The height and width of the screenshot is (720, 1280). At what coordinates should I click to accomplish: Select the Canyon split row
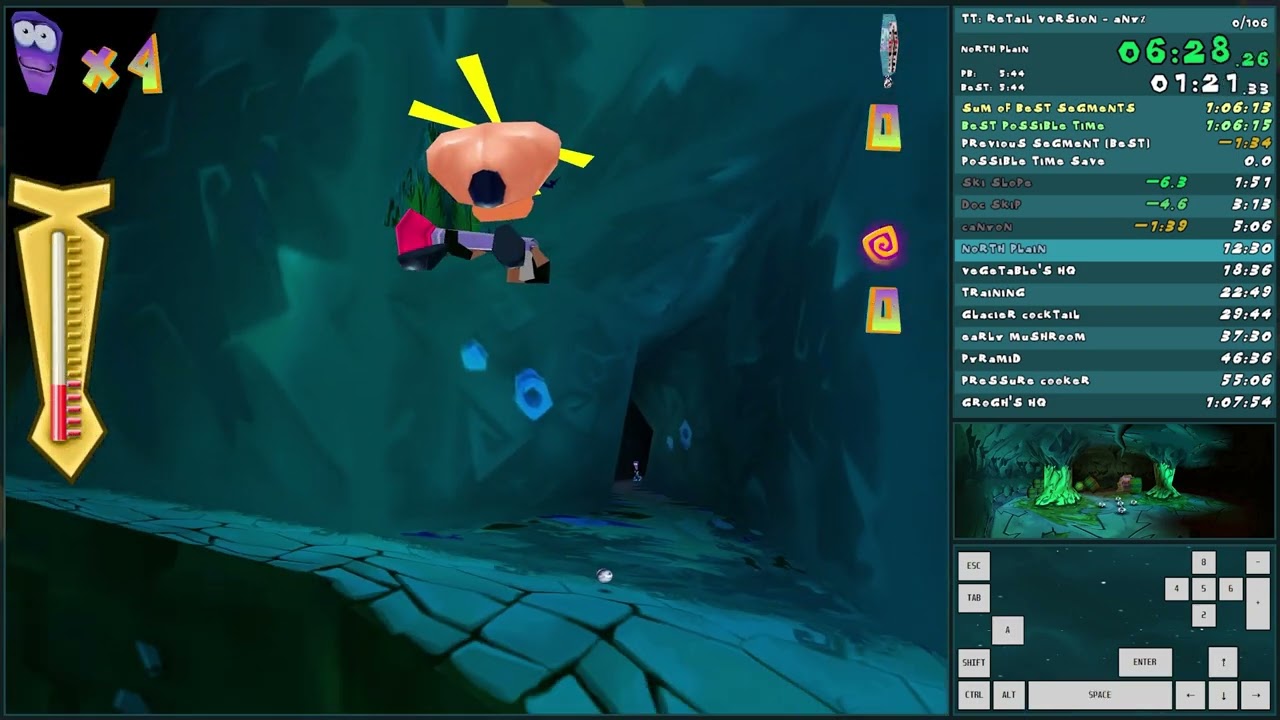pos(1113,227)
